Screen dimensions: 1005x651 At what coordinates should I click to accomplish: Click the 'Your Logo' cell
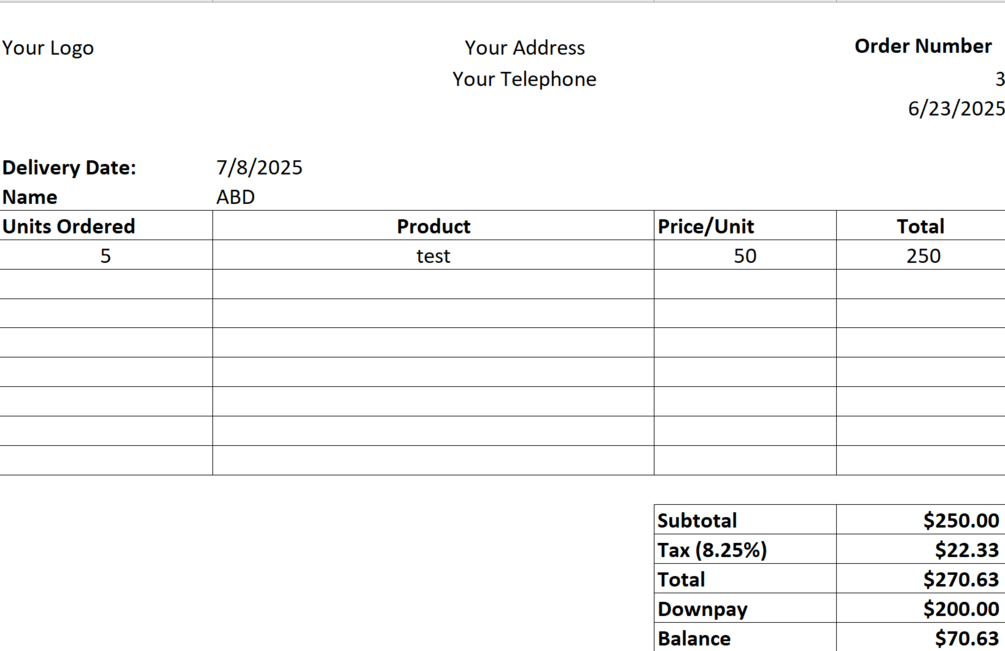pos(48,48)
